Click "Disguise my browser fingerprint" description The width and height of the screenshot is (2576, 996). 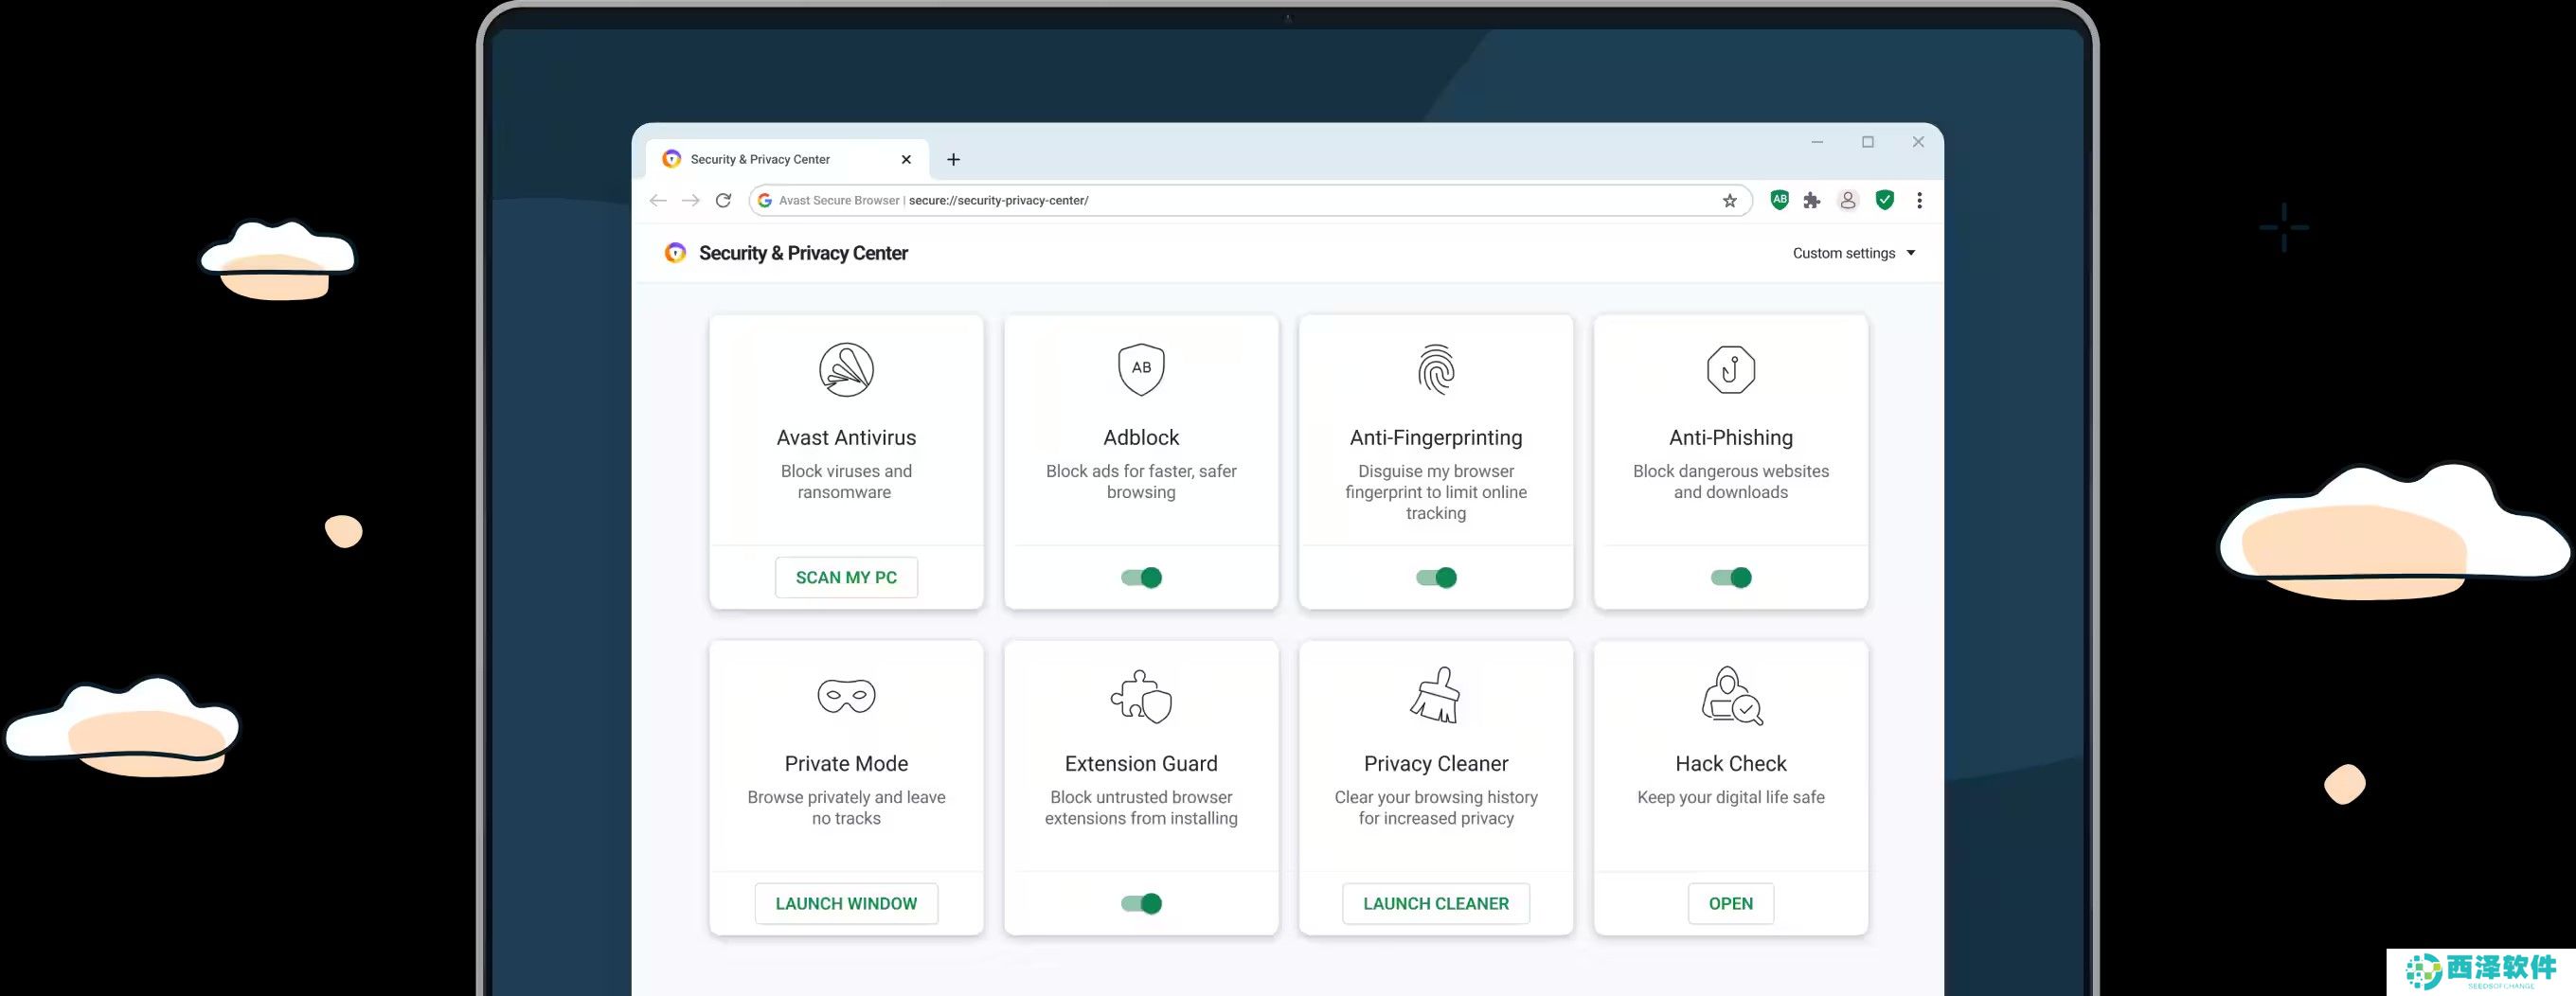pyautogui.click(x=1436, y=492)
